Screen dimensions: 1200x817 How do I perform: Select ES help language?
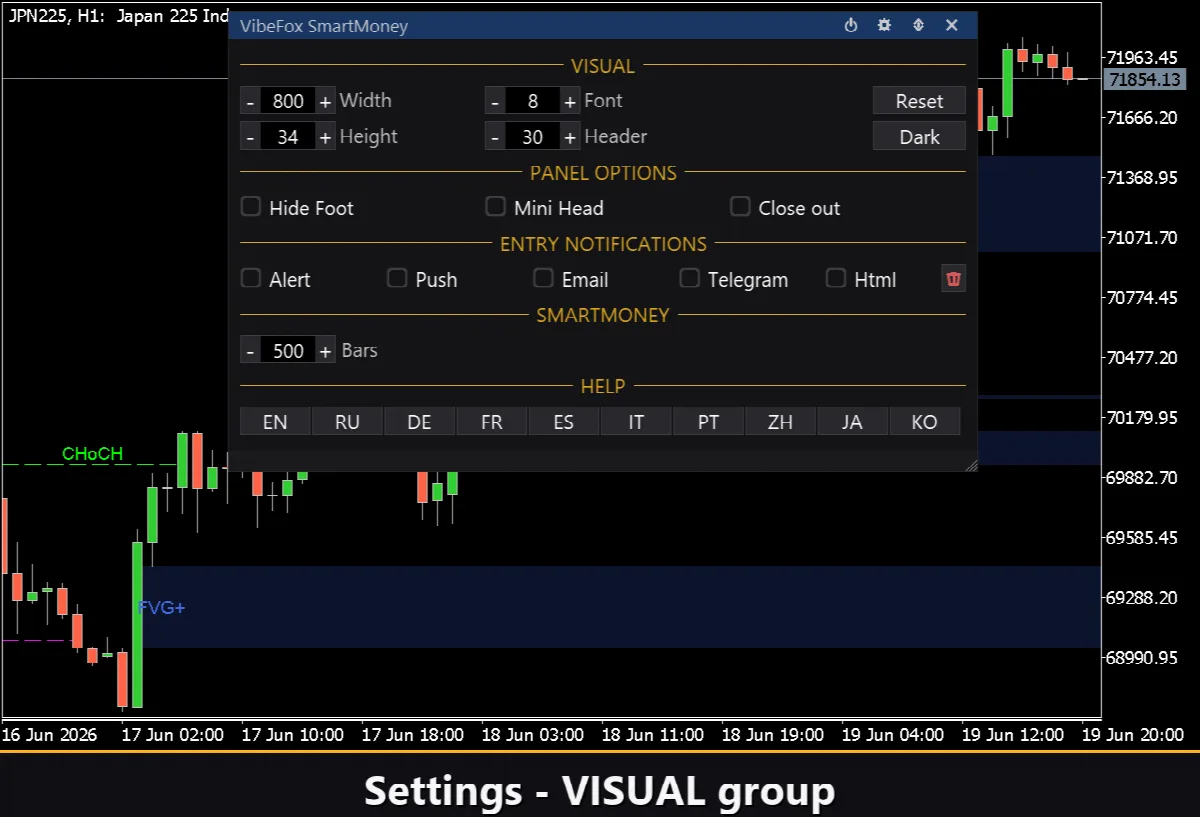[564, 422]
